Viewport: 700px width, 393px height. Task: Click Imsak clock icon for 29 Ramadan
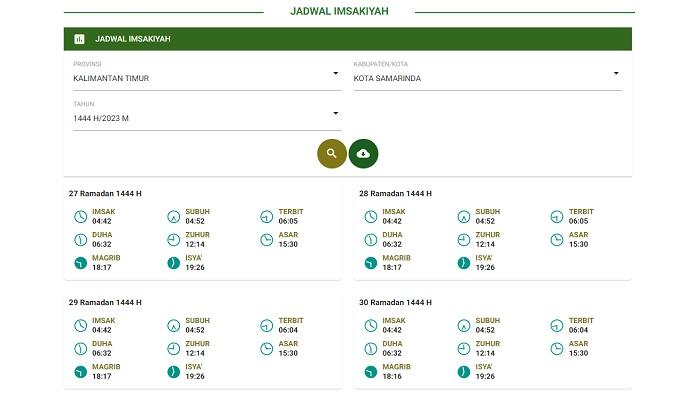click(x=80, y=326)
